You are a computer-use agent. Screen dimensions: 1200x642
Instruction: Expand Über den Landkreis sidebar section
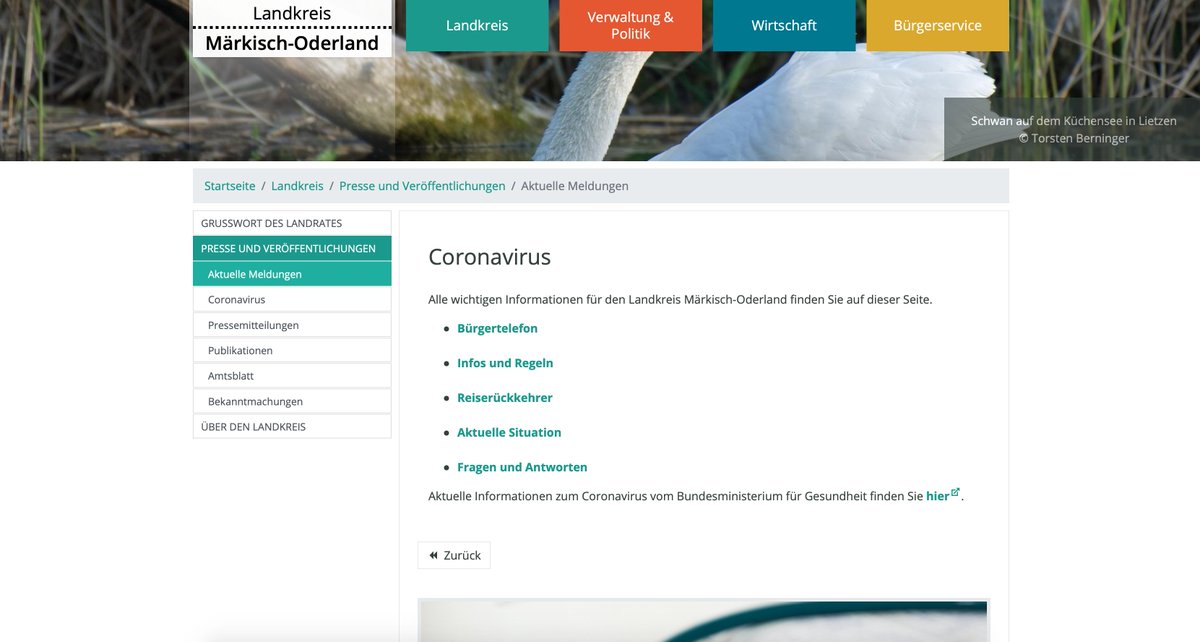tap(292, 427)
